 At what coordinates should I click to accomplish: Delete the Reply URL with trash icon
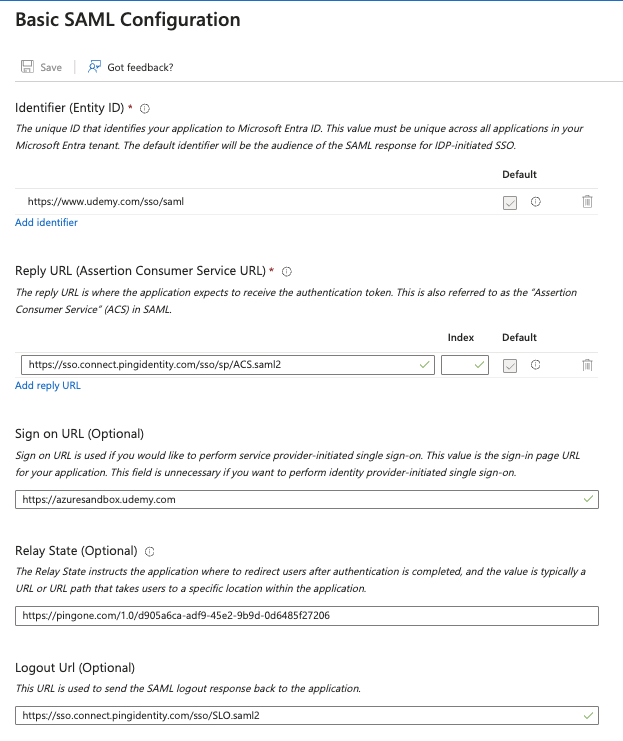[587, 365]
